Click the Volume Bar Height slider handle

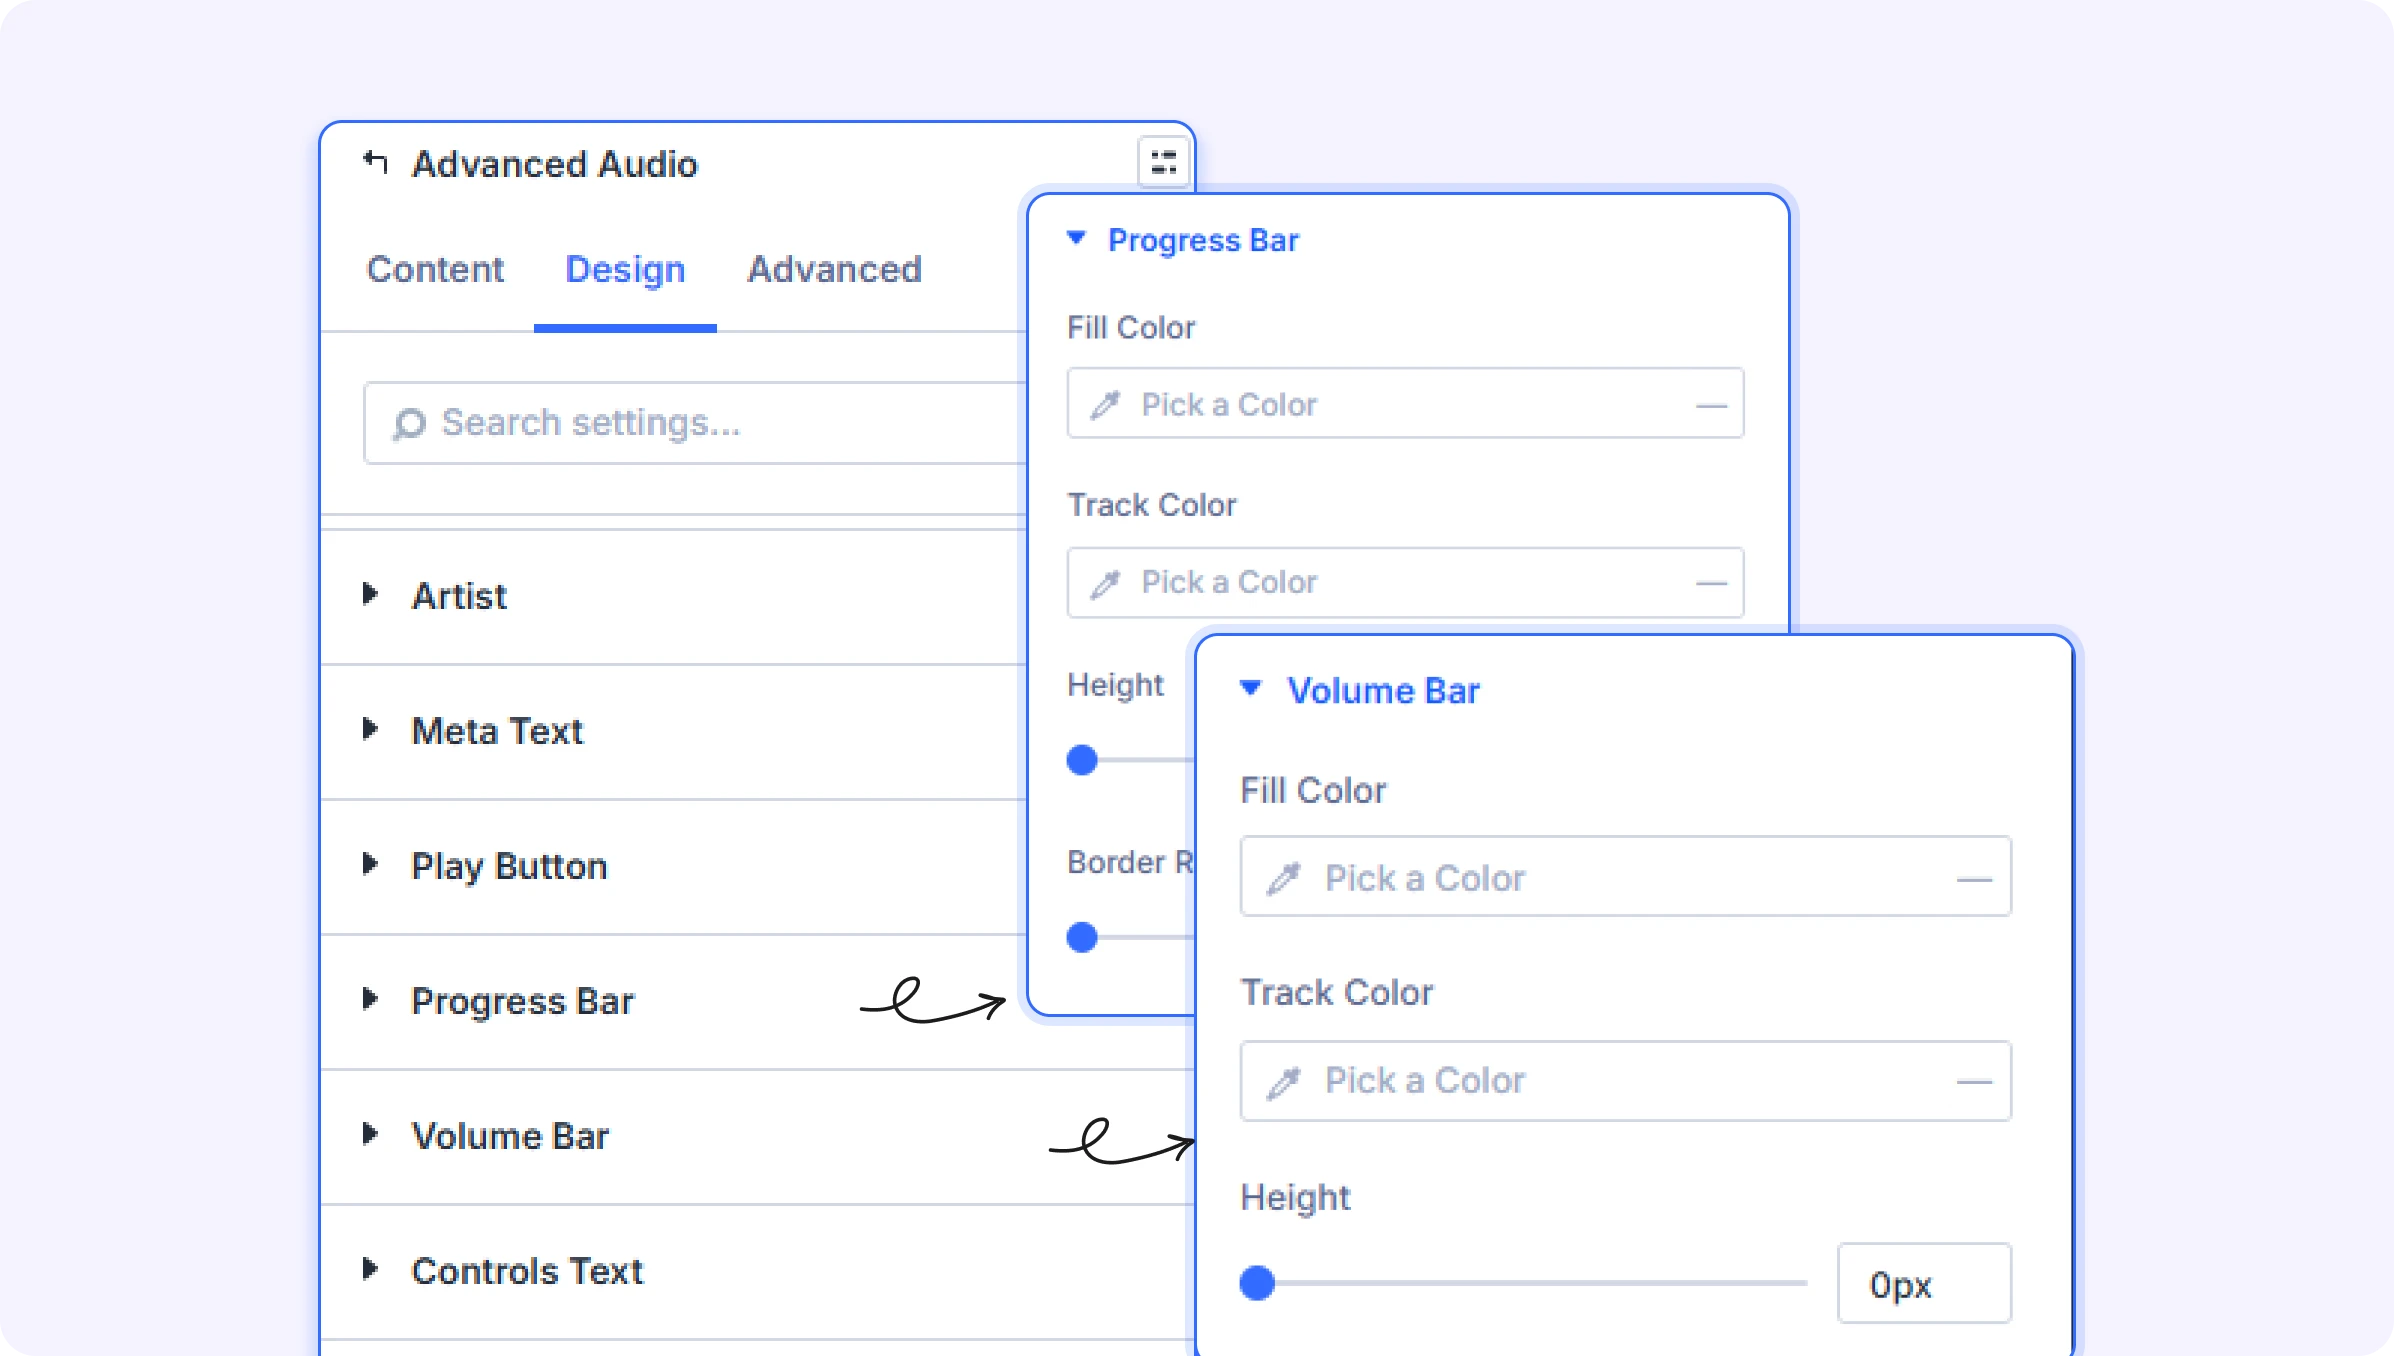tap(1257, 1283)
